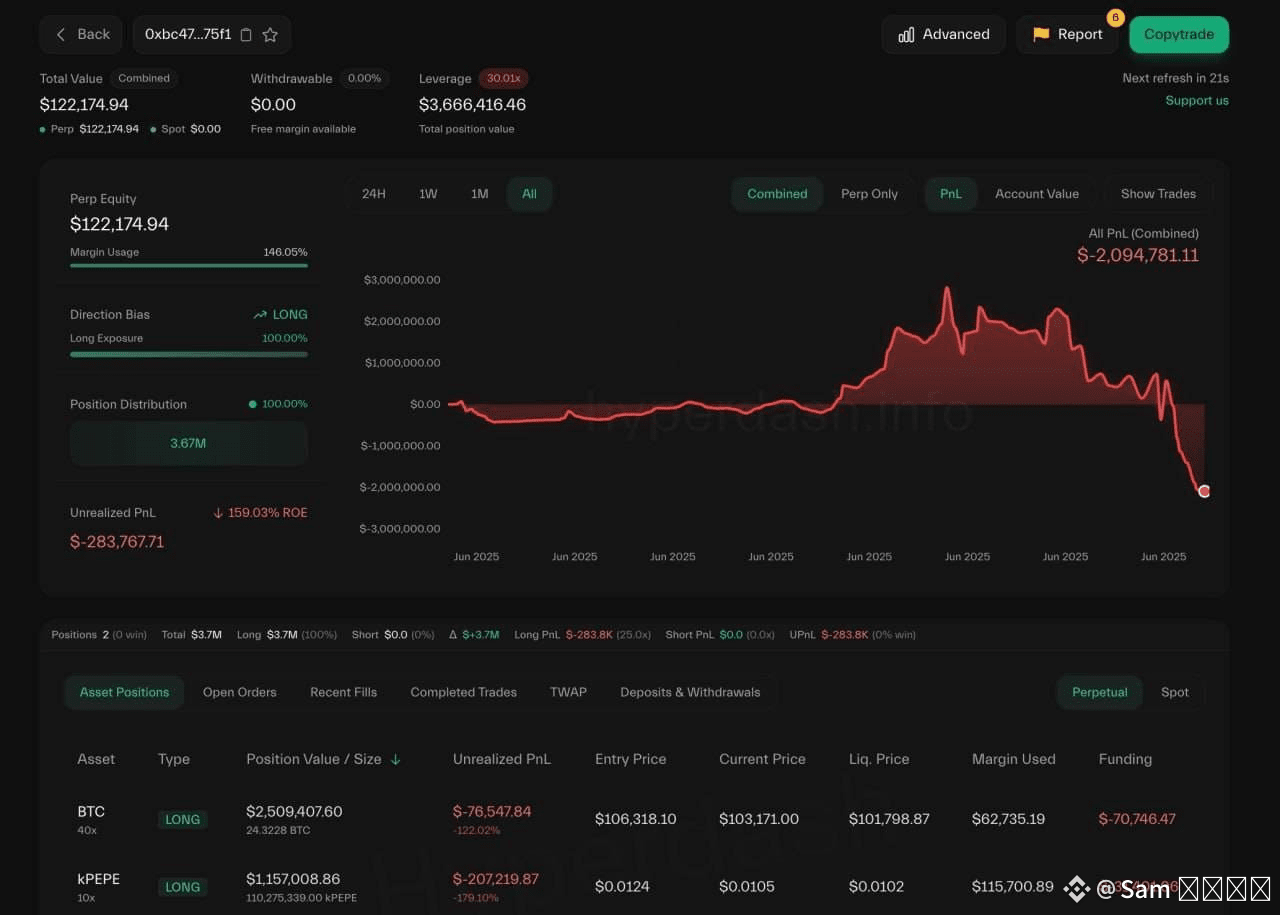Sort by Current Price column header
Screen dimensions: 1280x915
click(x=762, y=759)
